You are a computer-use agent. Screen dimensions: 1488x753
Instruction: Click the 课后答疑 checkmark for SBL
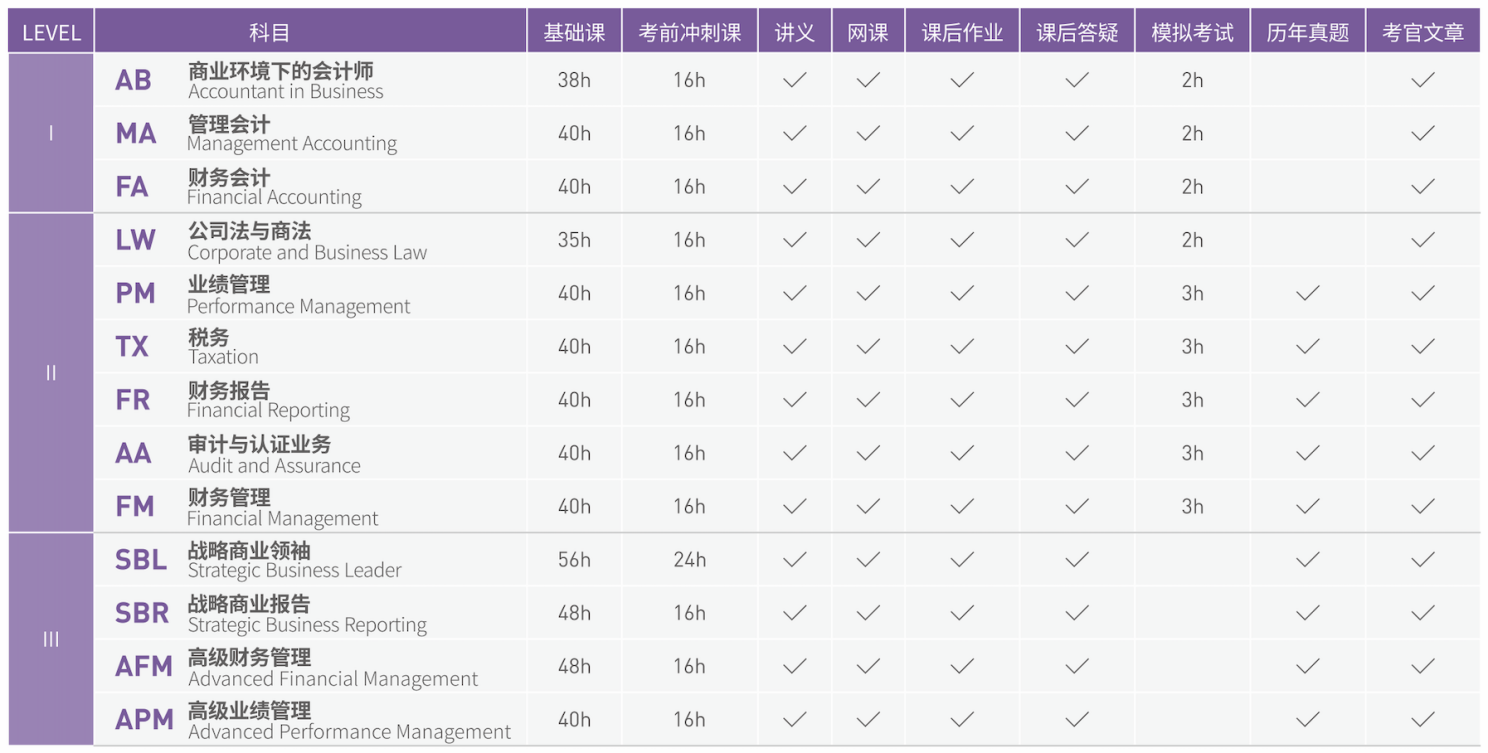[x=1076, y=559]
